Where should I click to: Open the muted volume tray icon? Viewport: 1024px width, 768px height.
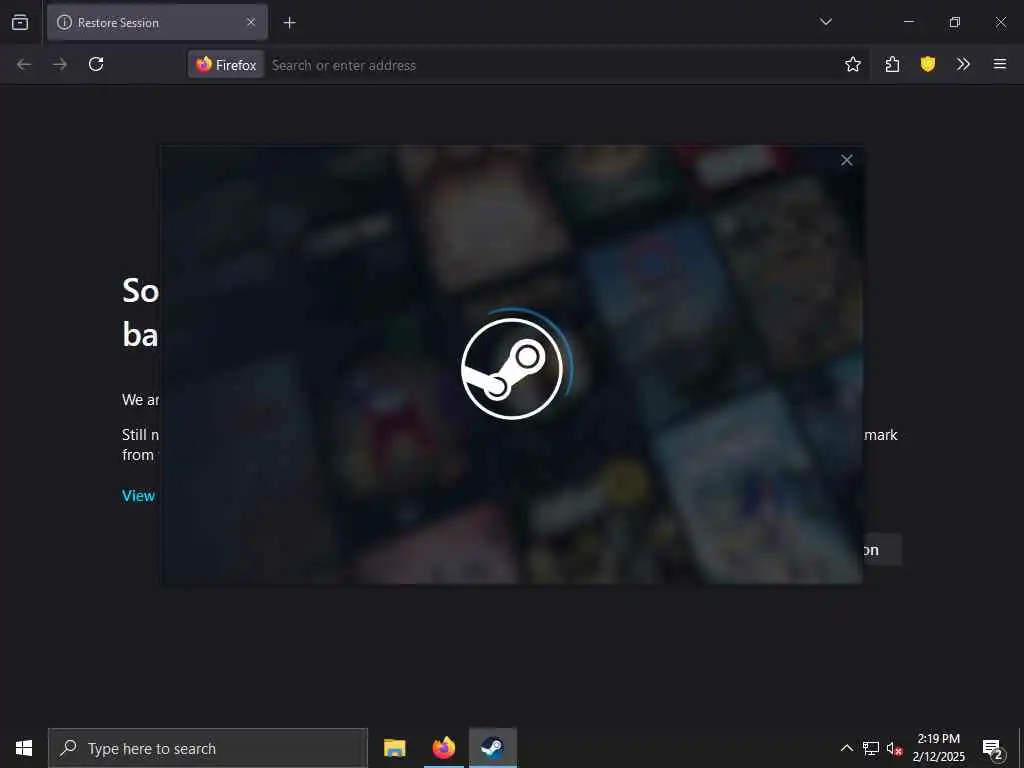click(894, 748)
